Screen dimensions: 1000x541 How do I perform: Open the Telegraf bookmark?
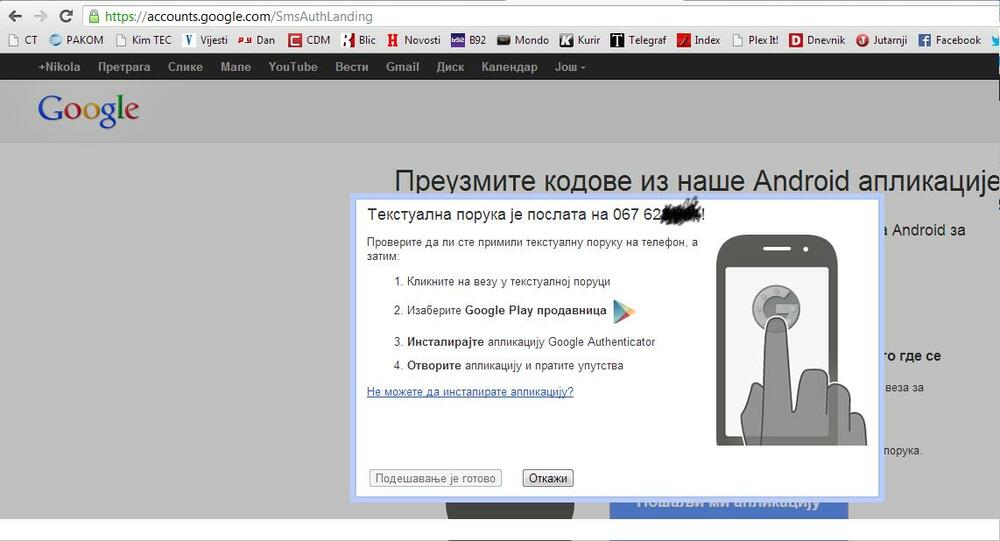(x=638, y=40)
